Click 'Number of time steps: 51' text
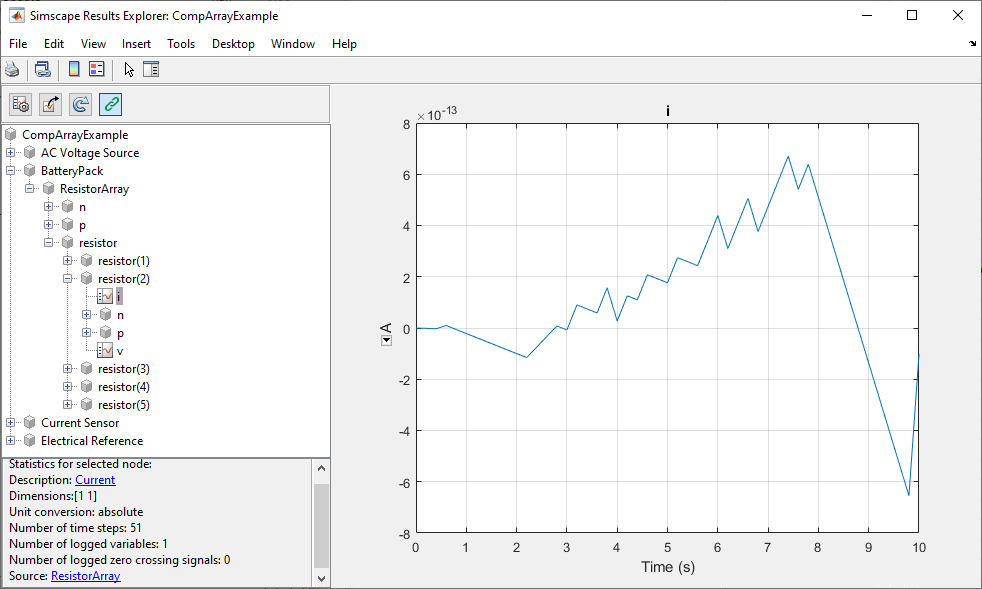Viewport: 982px width, 589px height. 75,528
